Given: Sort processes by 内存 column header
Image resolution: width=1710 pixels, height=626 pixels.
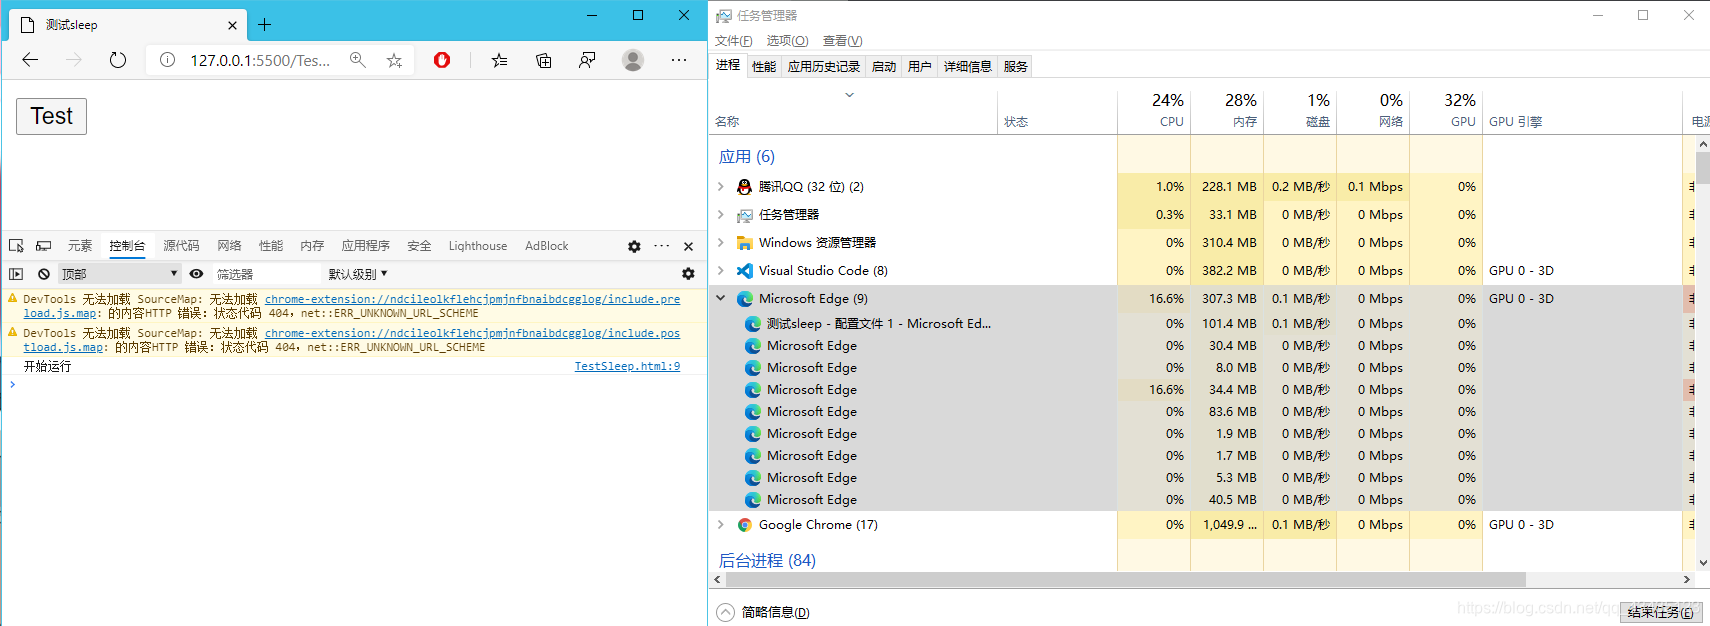Looking at the screenshot, I should click(1227, 111).
